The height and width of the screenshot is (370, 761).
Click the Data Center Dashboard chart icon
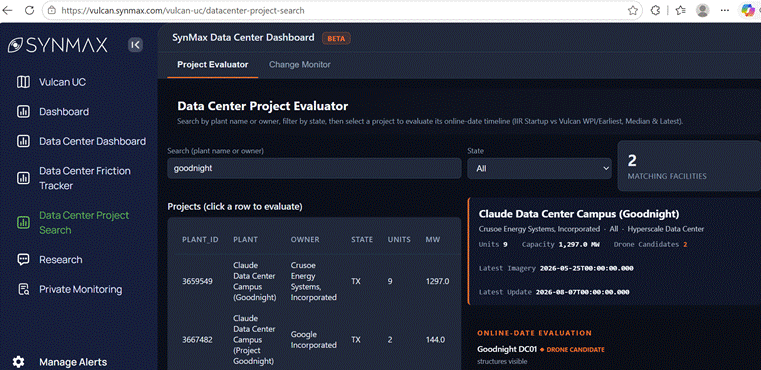(23, 141)
